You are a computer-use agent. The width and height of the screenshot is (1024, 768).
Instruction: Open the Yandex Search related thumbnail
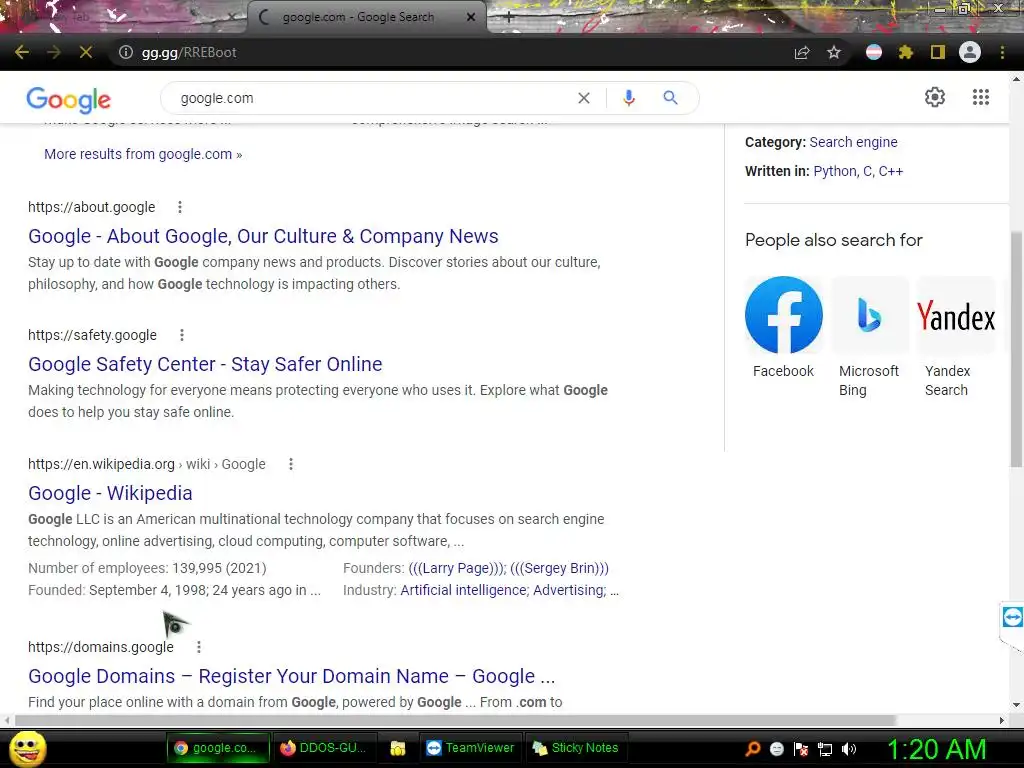pos(955,315)
